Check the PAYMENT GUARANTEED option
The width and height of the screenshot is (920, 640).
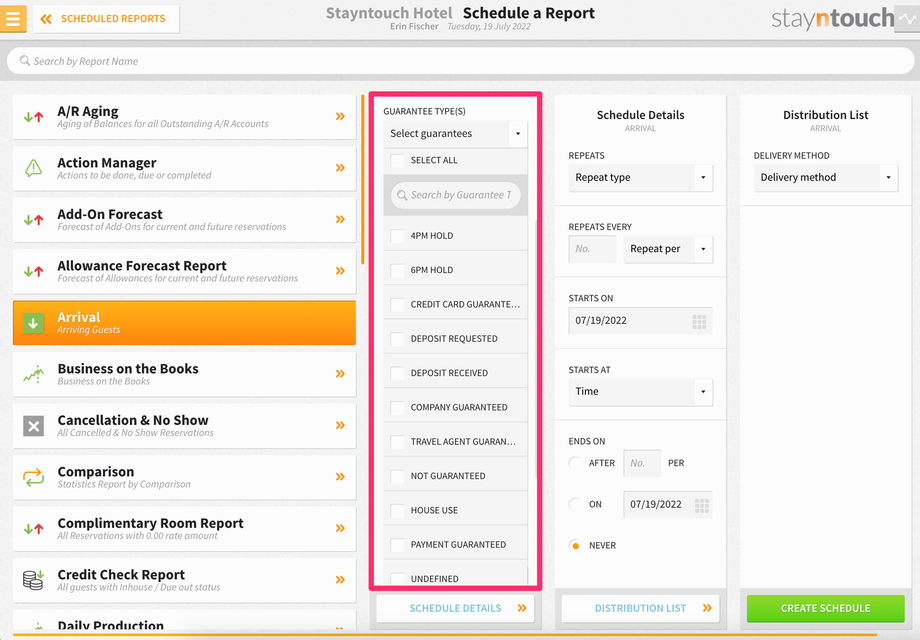coord(397,545)
